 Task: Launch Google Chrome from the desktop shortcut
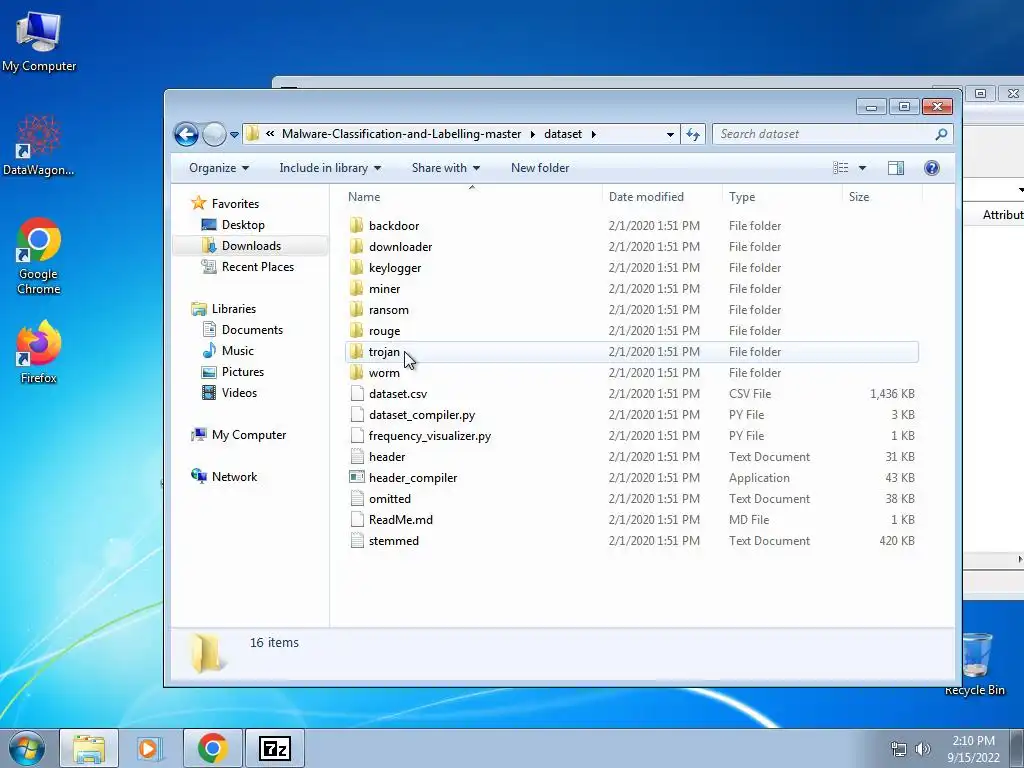(x=39, y=256)
